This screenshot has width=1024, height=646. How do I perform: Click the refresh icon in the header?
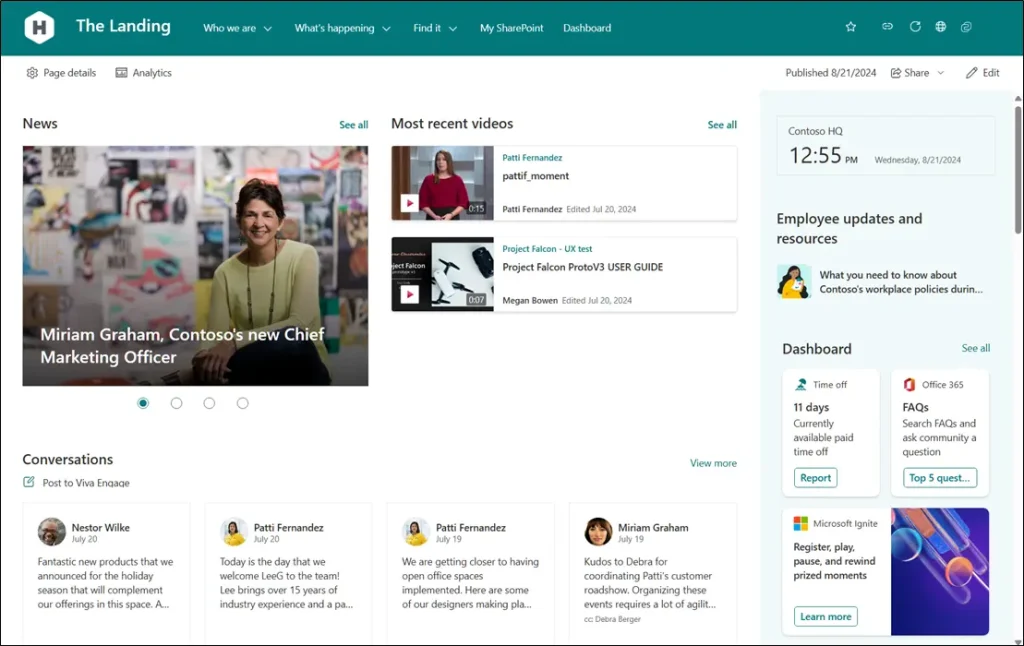click(914, 27)
